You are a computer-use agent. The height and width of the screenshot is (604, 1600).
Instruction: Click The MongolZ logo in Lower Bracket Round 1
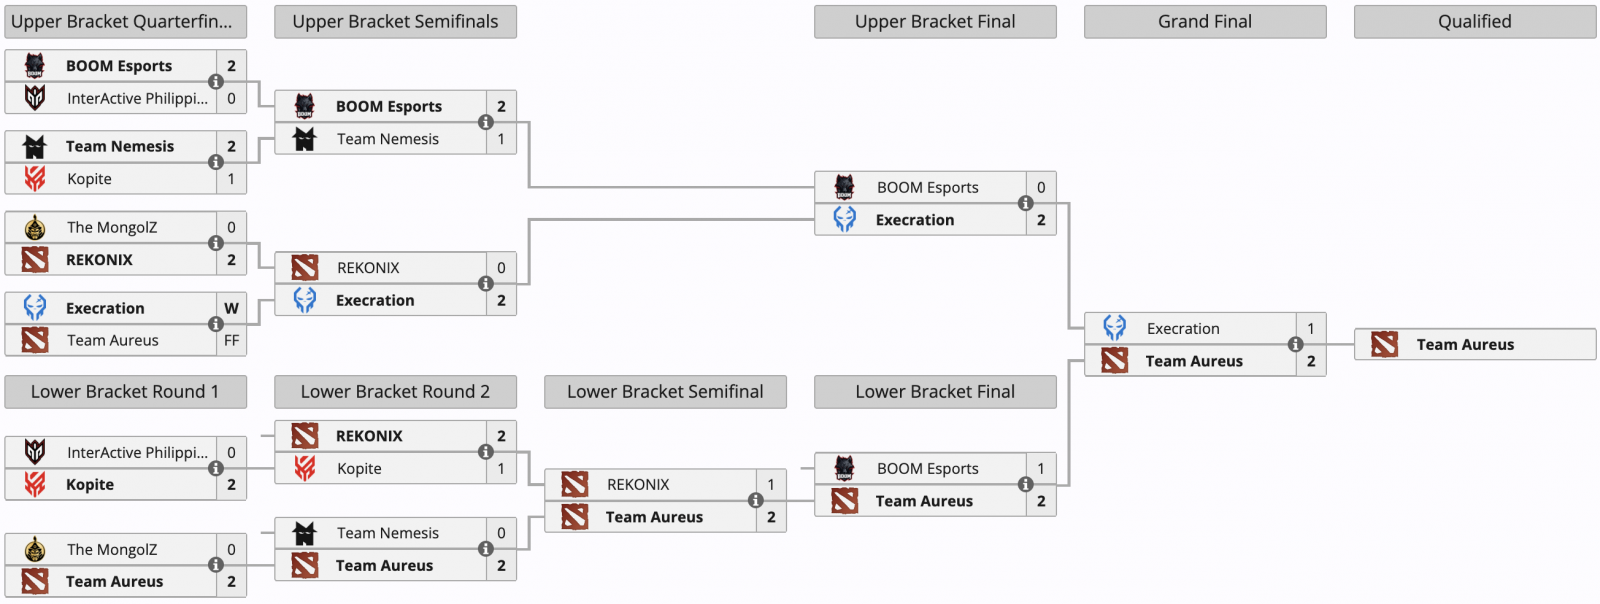(x=35, y=549)
